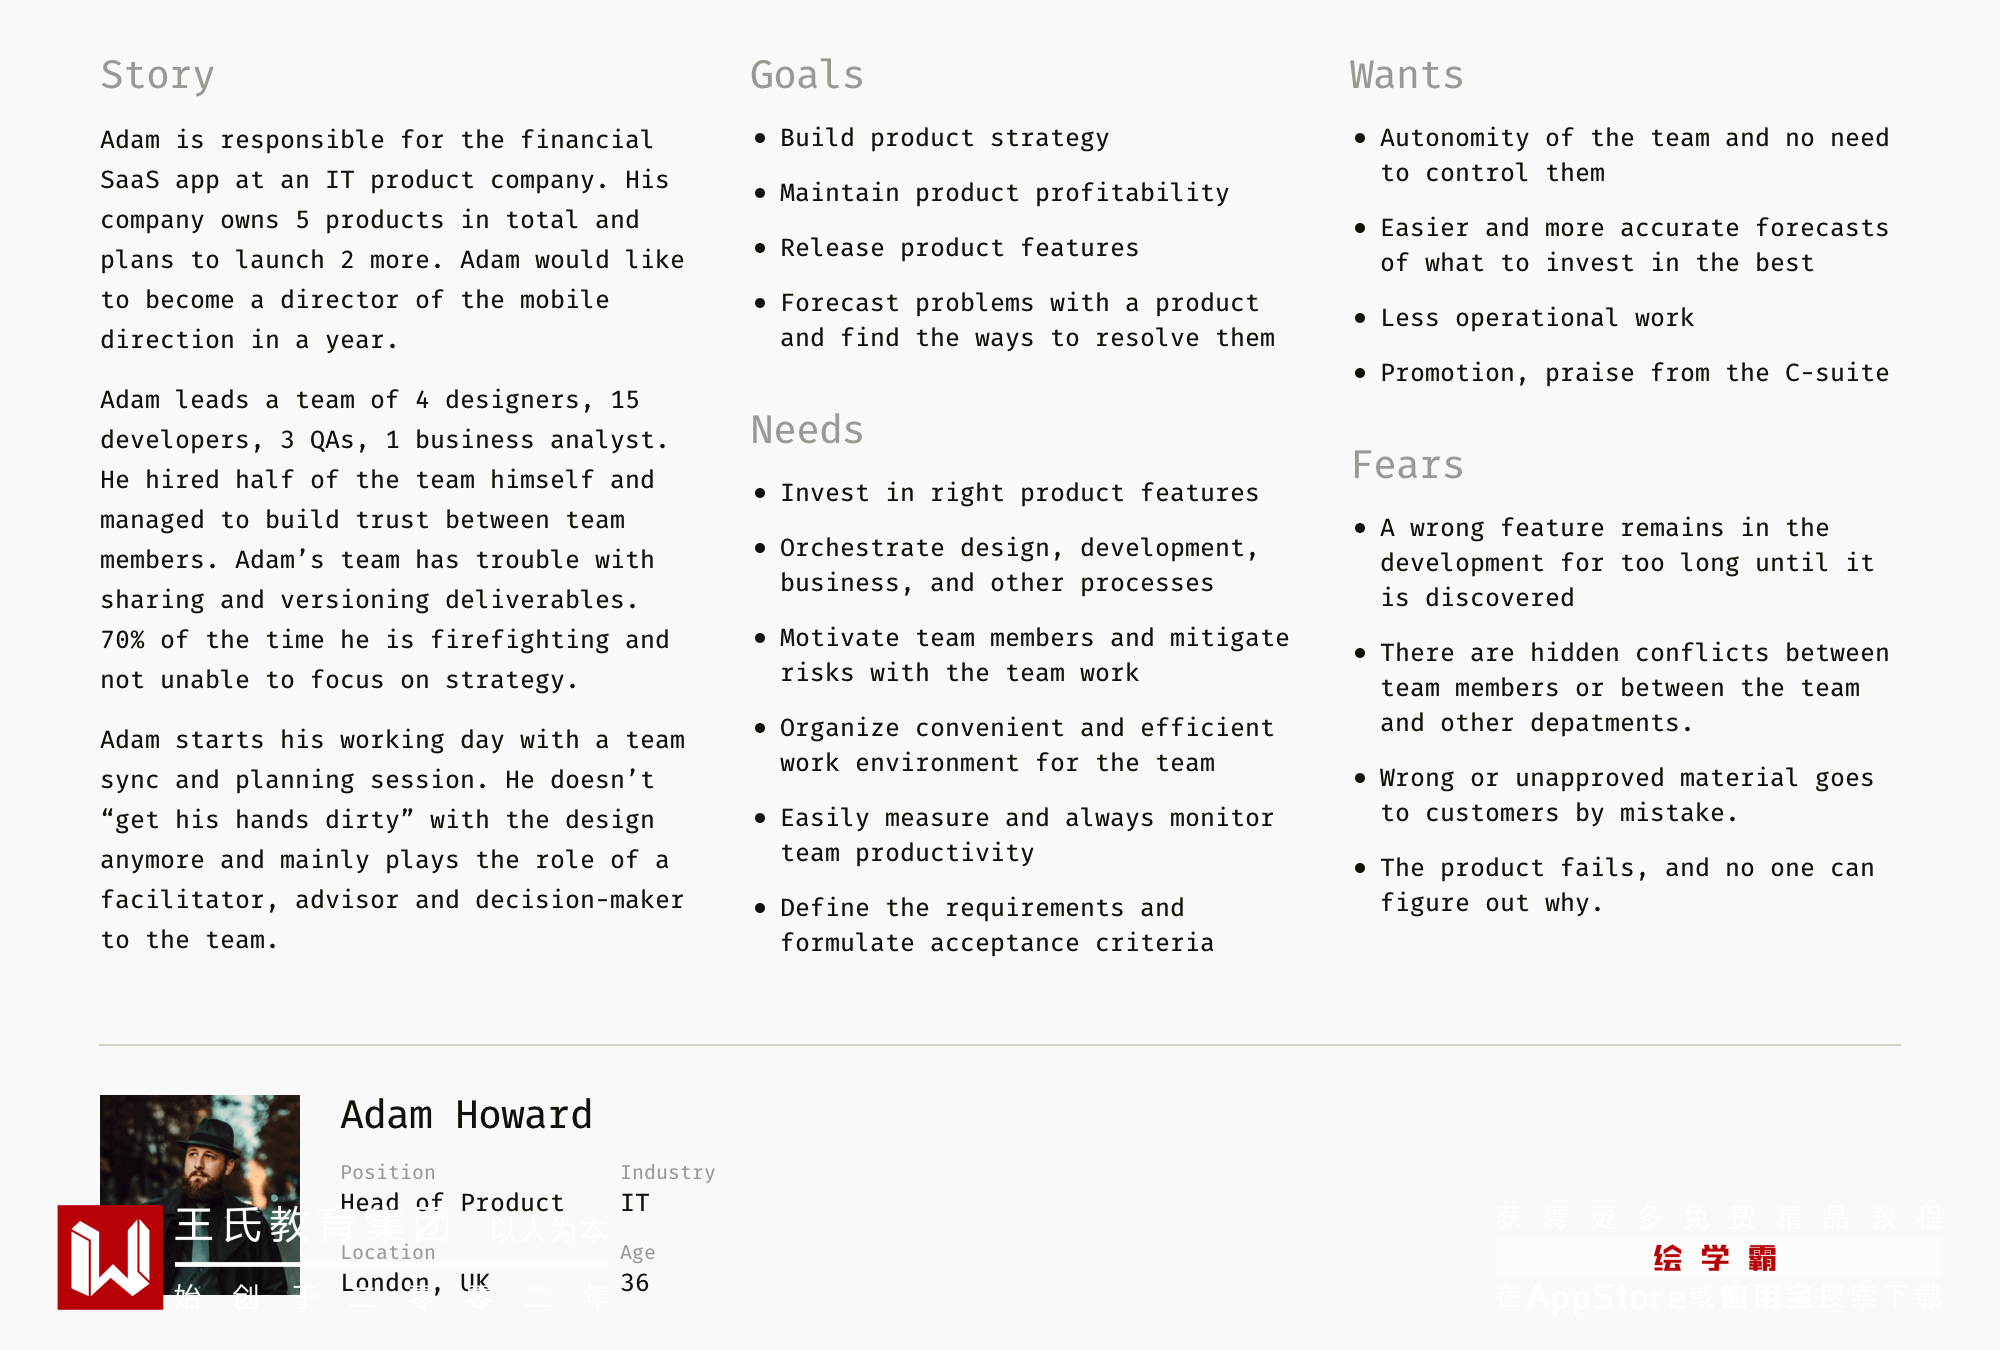Click Adam Howard's profile photo

(200, 1150)
